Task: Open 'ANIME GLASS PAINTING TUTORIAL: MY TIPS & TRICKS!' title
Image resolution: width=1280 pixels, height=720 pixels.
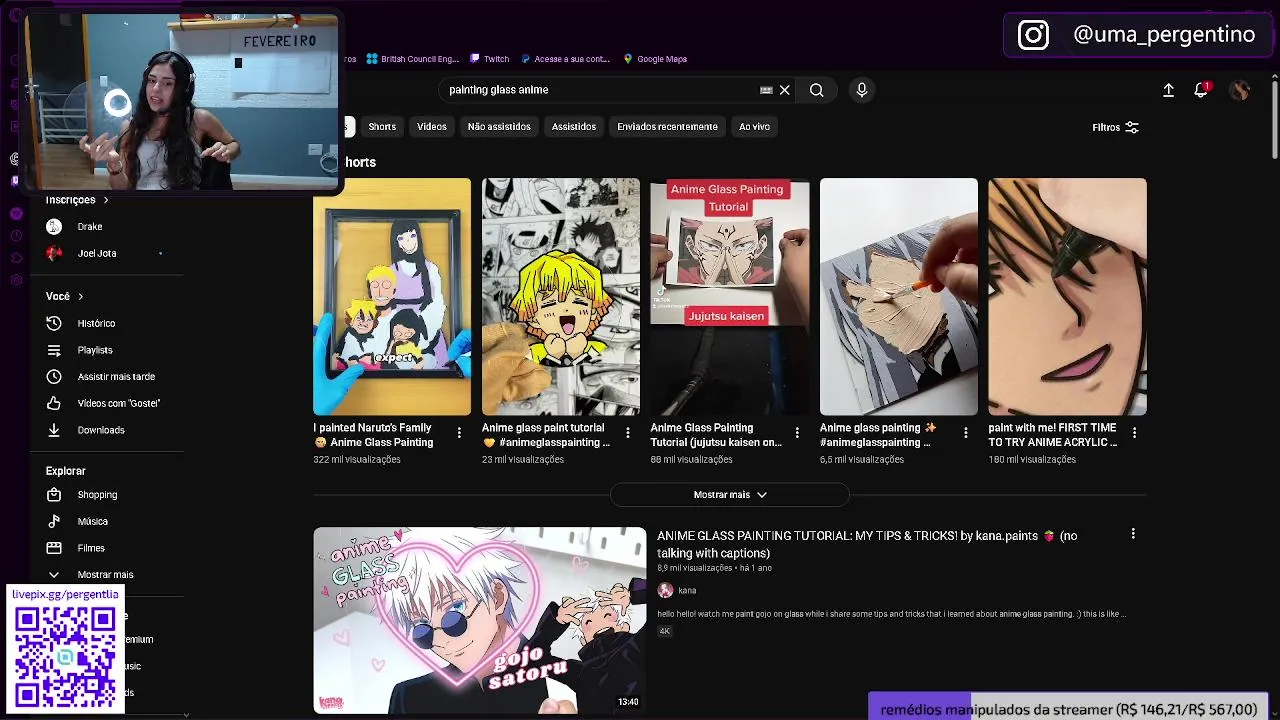Action: (x=866, y=544)
